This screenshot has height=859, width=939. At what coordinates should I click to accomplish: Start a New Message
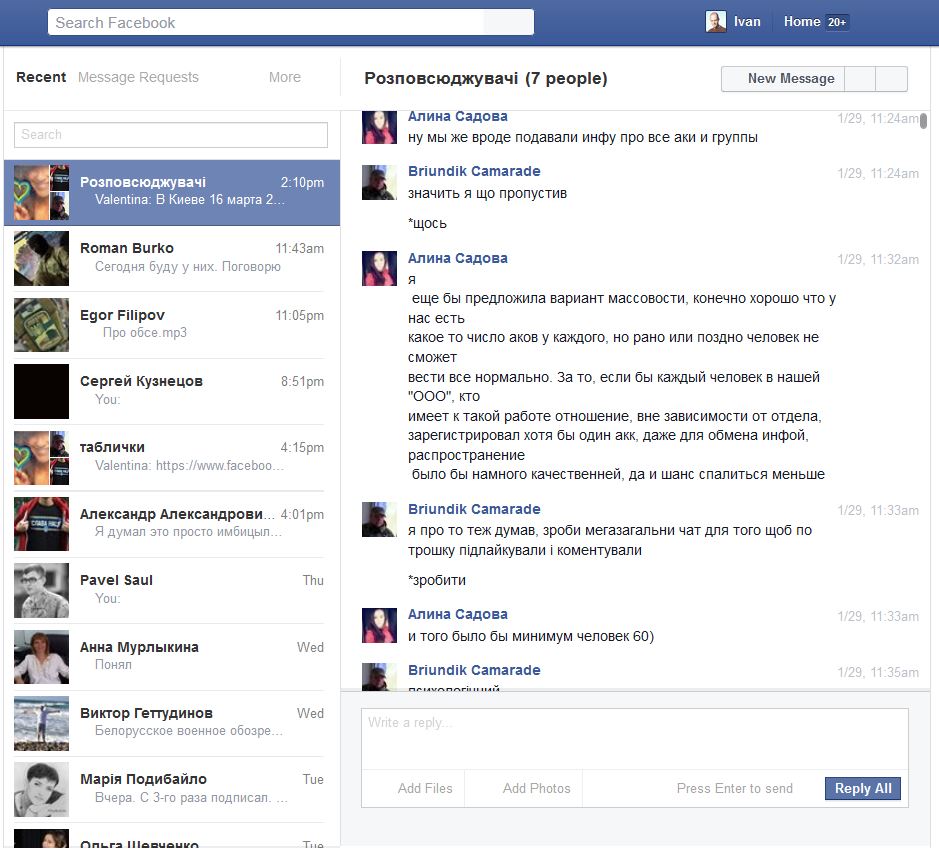pos(790,79)
